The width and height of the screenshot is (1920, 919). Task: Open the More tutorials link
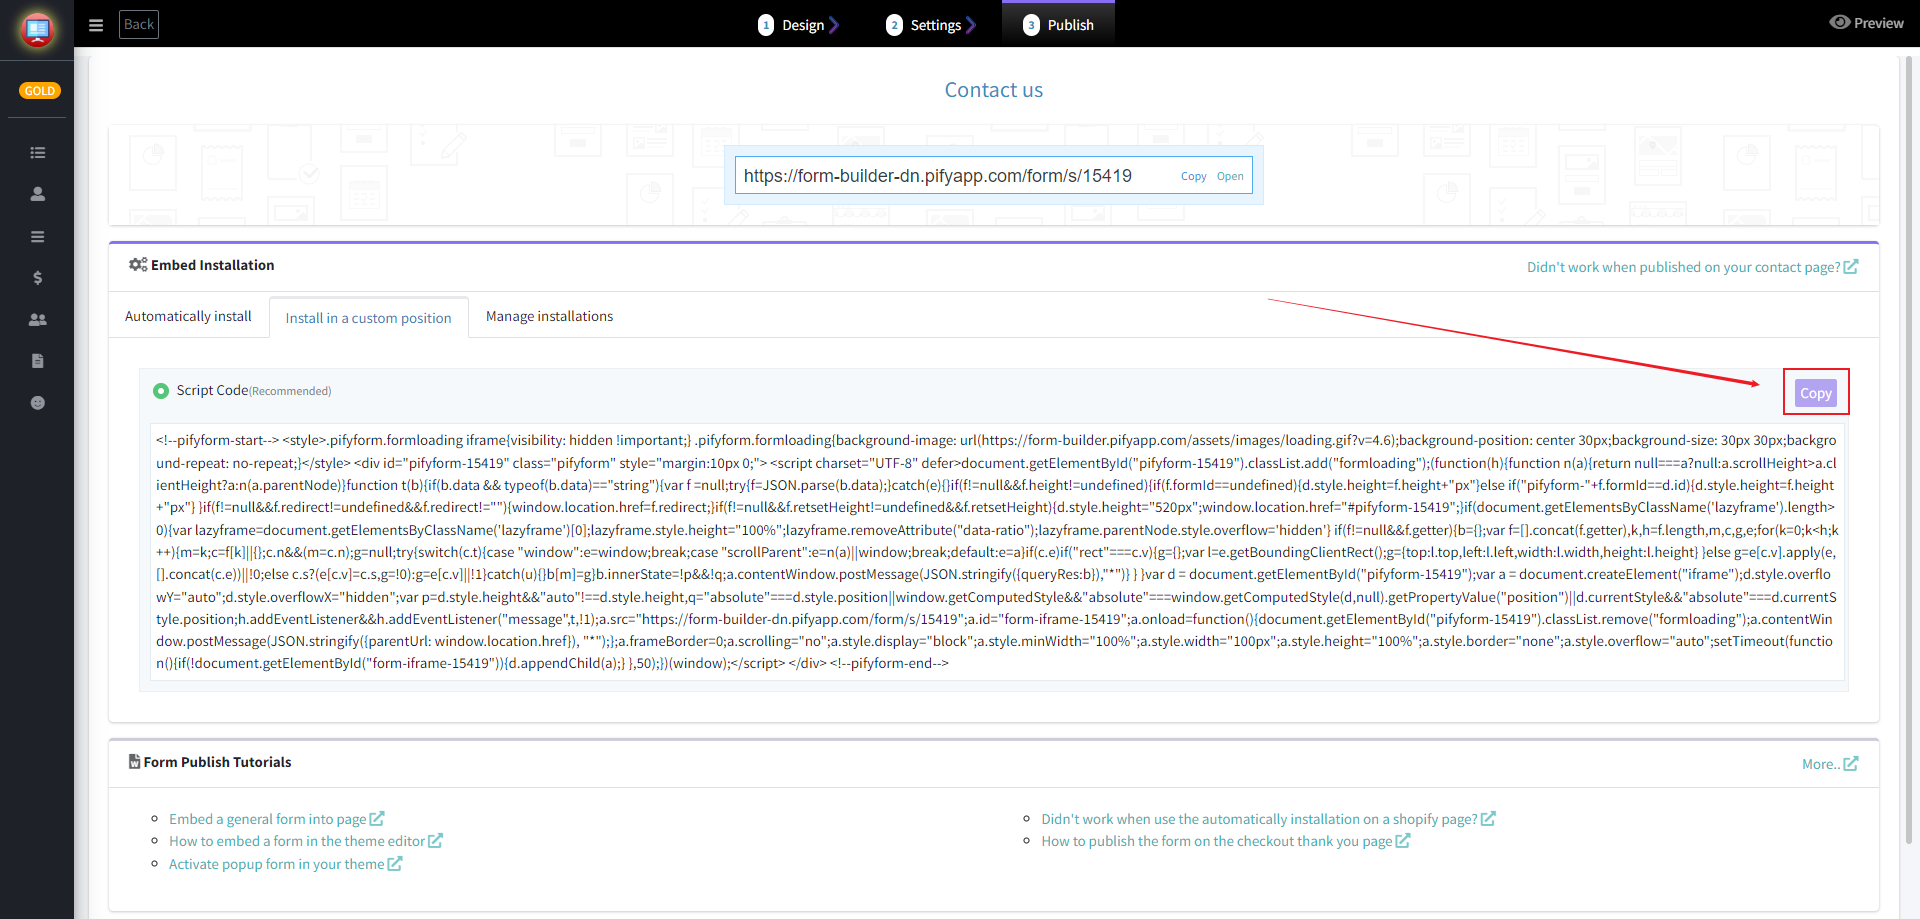coord(1829,764)
